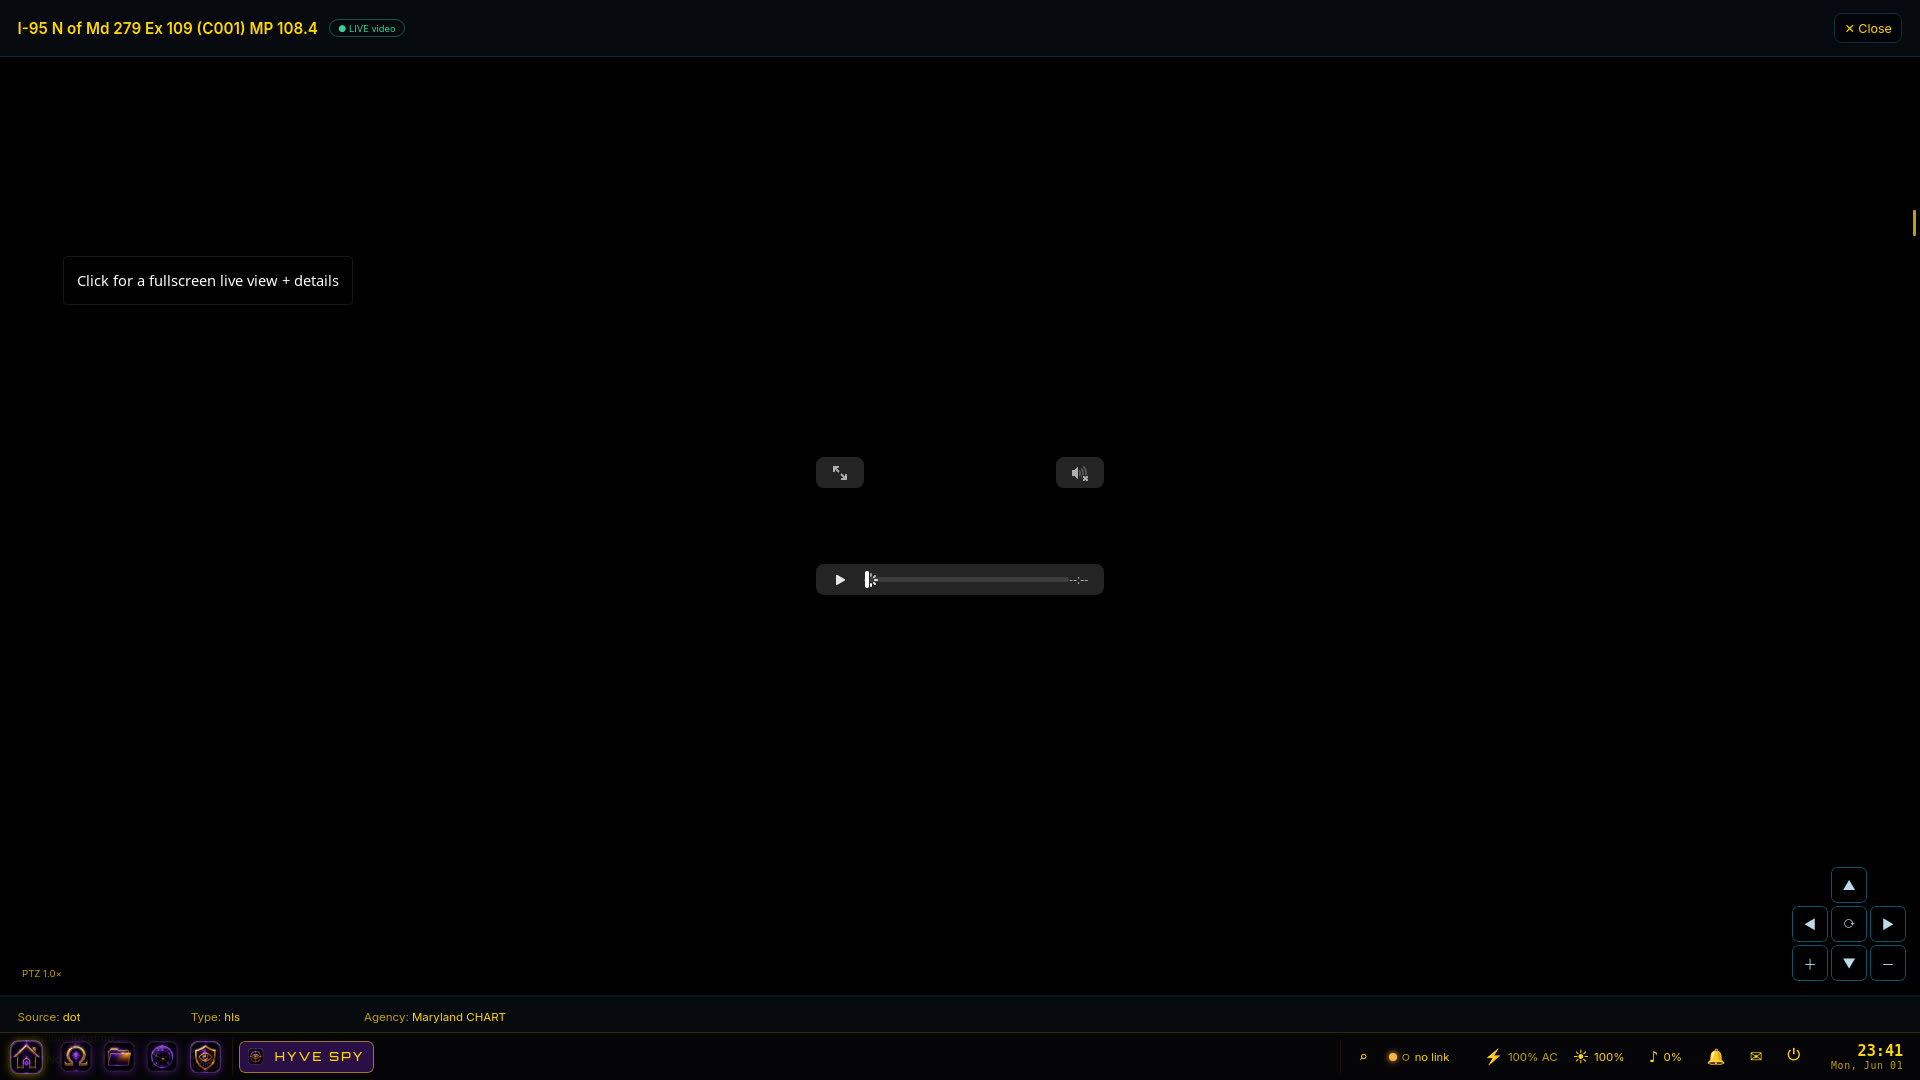Click the Type 'hls' value
Image resolution: width=1920 pixels, height=1080 pixels.
click(x=232, y=1017)
